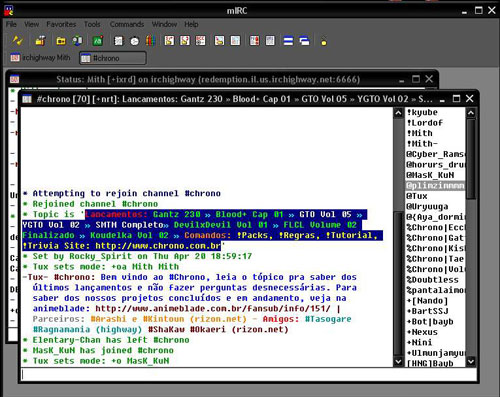Open the URLs List toolbar icon
500x397 pixels.
point(270,41)
